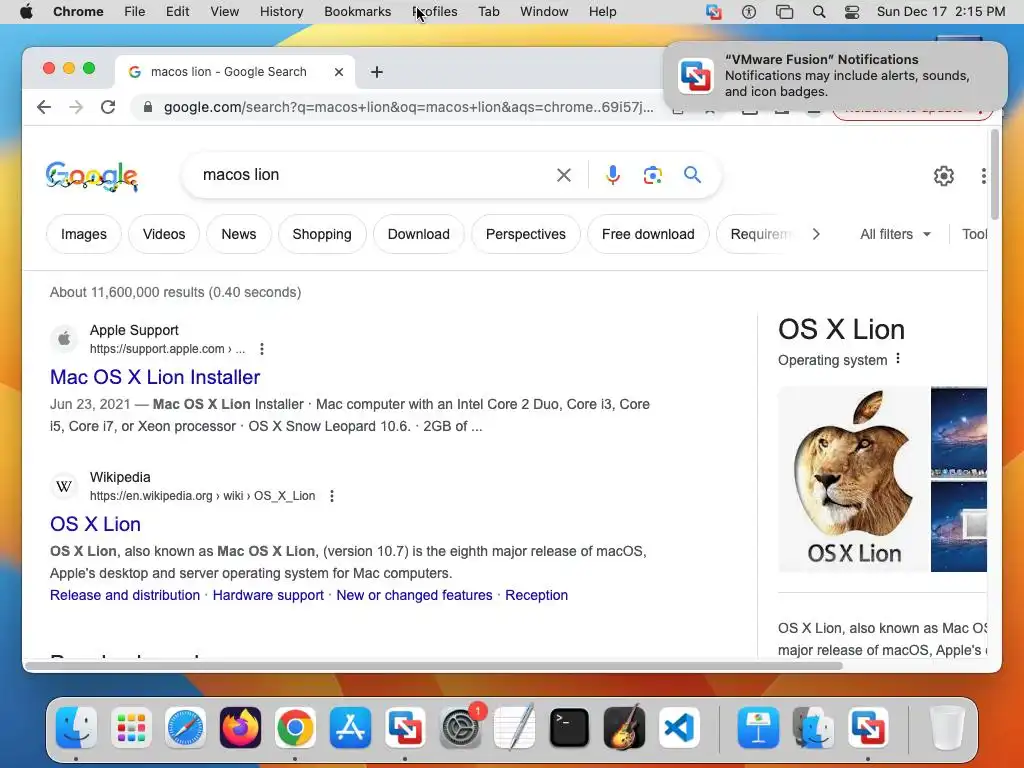1024x768 pixels.
Task: Open Visual Studio Code from the Dock
Action: [x=679, y=728]
